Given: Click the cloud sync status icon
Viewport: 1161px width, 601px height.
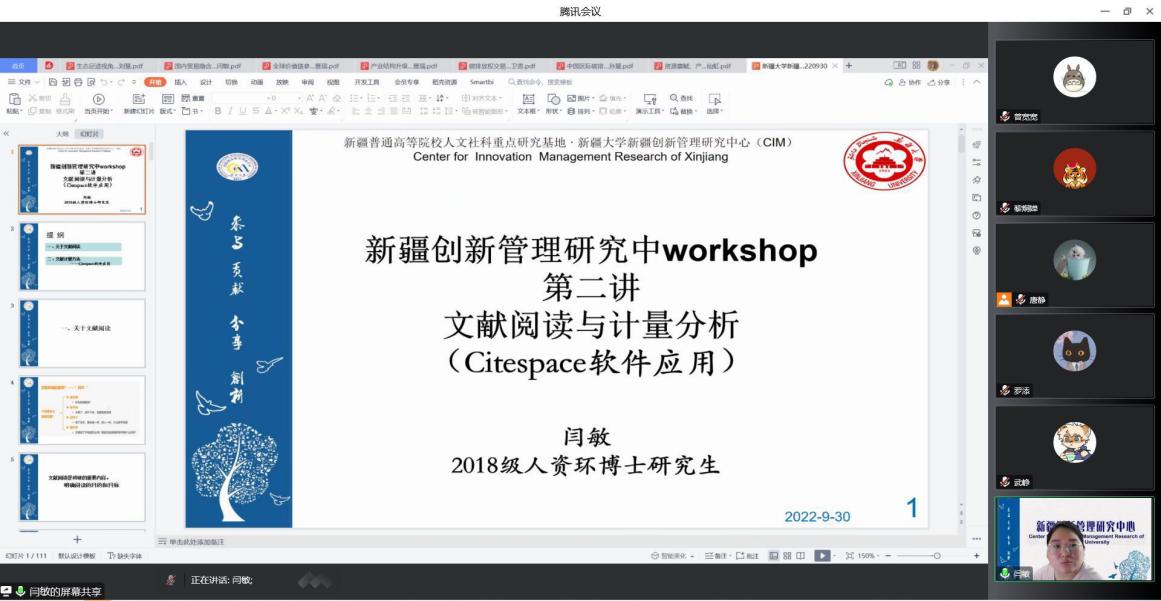Looking at the screenshot, I should (889, 82).
